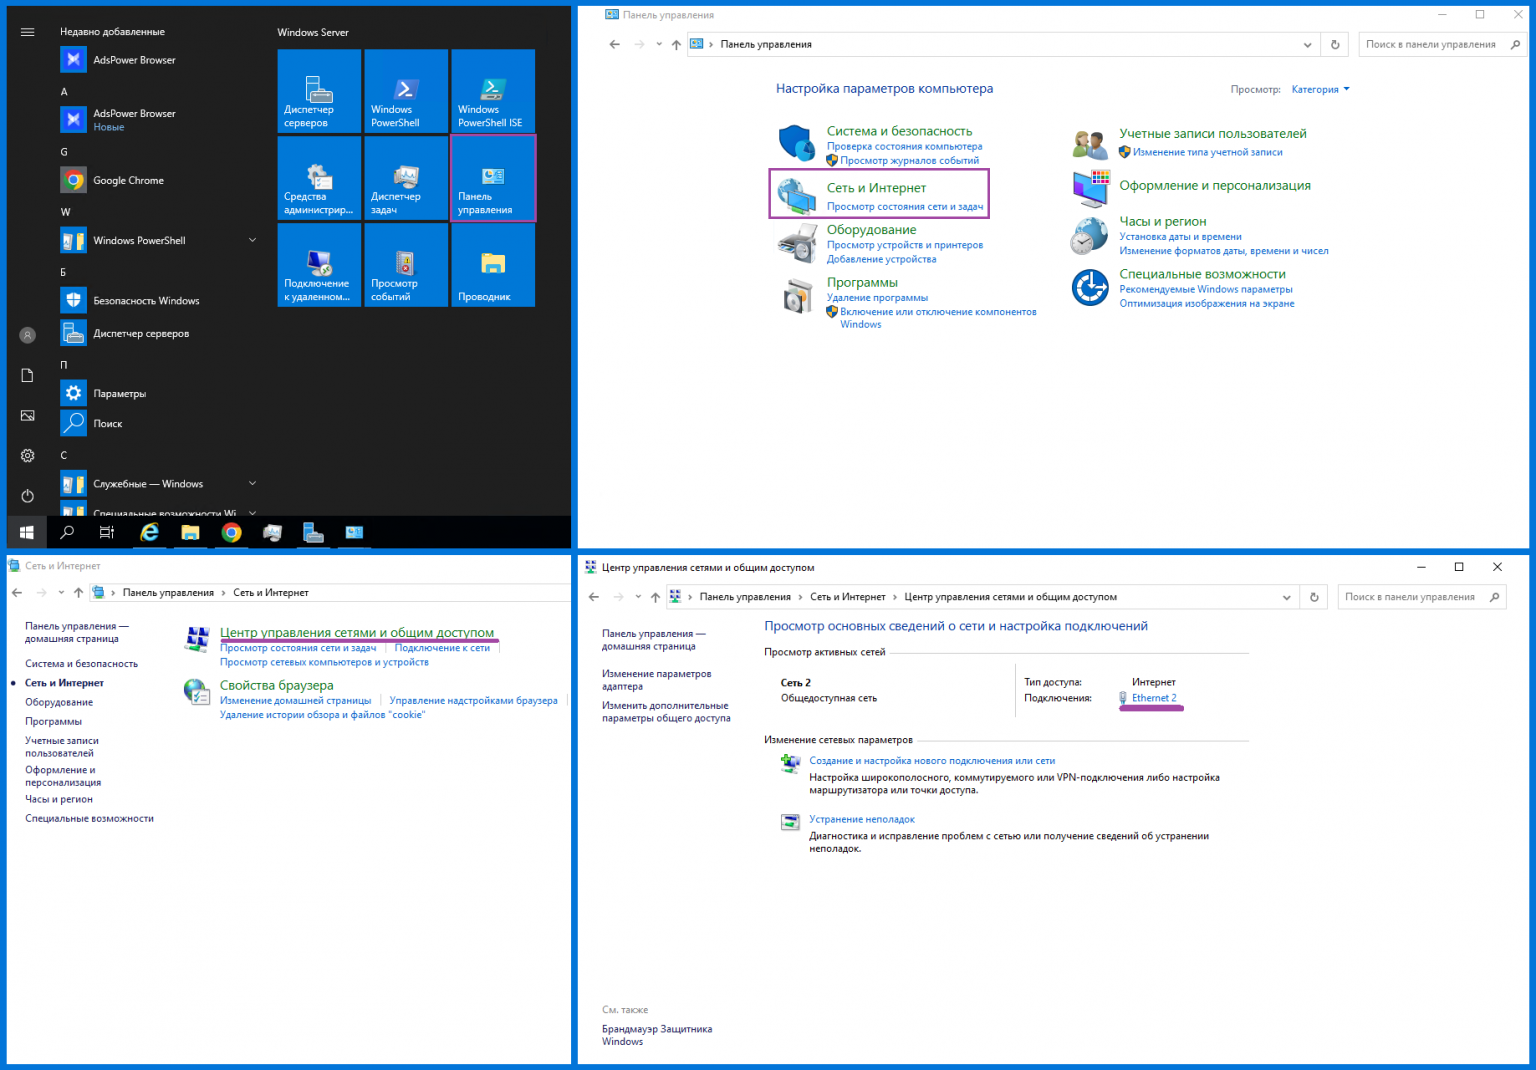The width and height of the screenshot is (1536, 1070).
Task: Open the Server Manager tile
Action: pyautogui.click(x=319, y=91)
